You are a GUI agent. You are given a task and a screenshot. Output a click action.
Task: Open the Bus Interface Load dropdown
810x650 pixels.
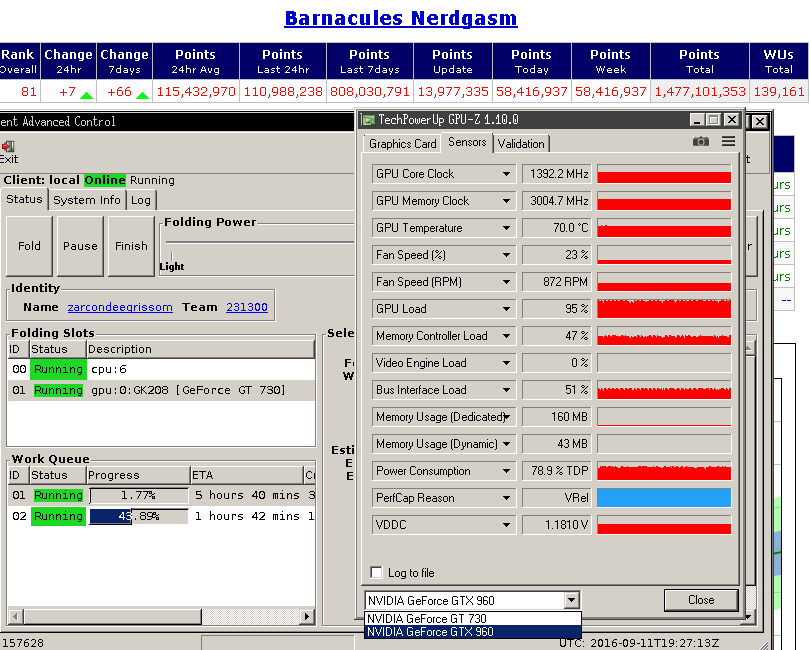506,390
